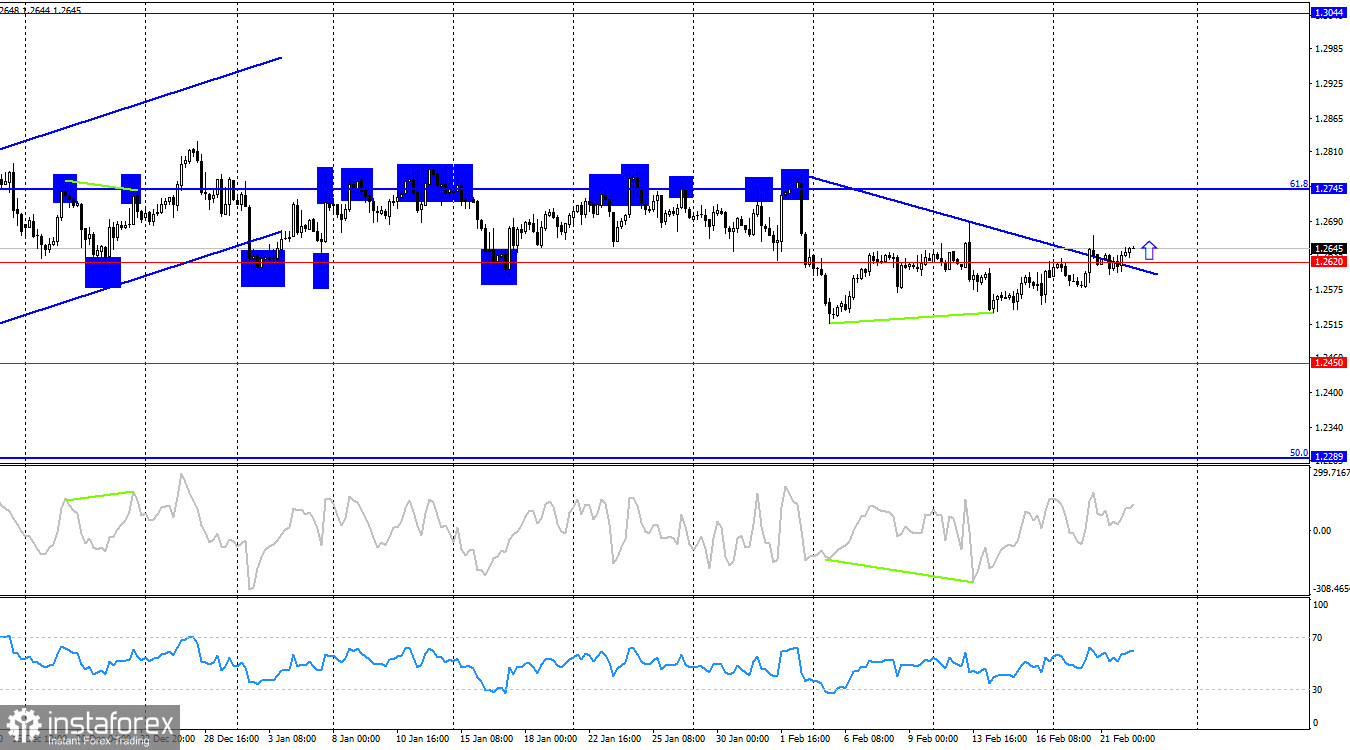Click the 299.7167 oscillator scale value

coord(1331,472)
